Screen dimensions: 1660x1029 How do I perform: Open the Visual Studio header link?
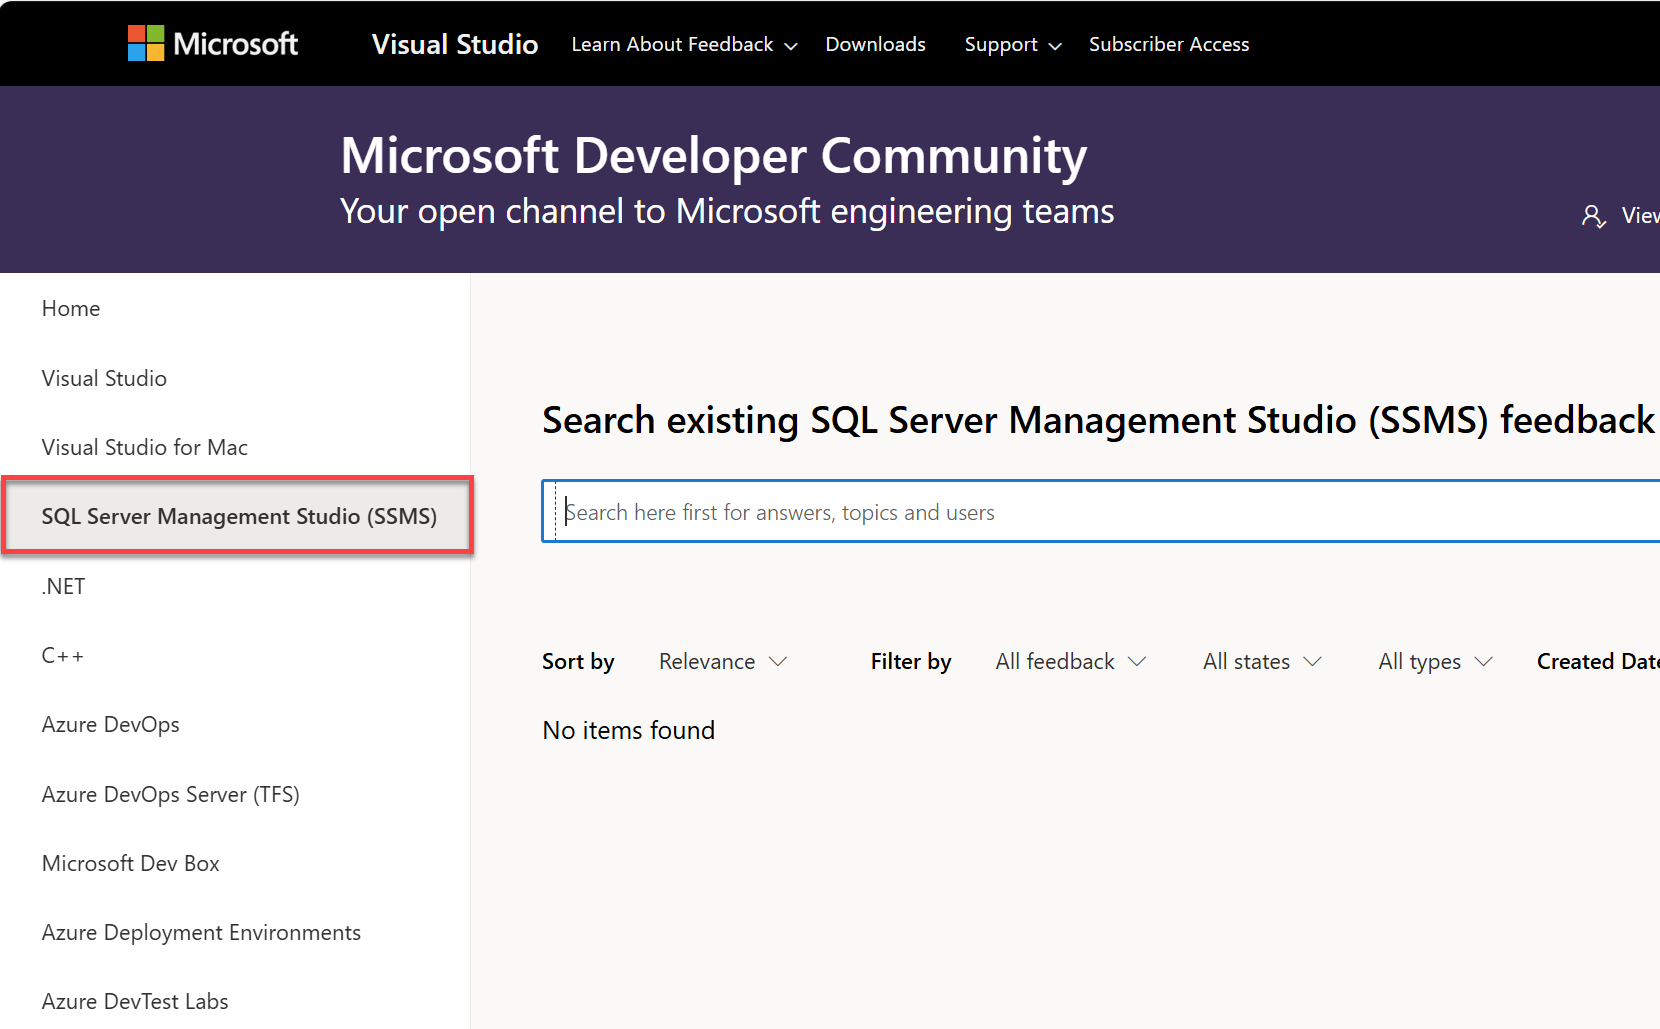click(454, 44)
